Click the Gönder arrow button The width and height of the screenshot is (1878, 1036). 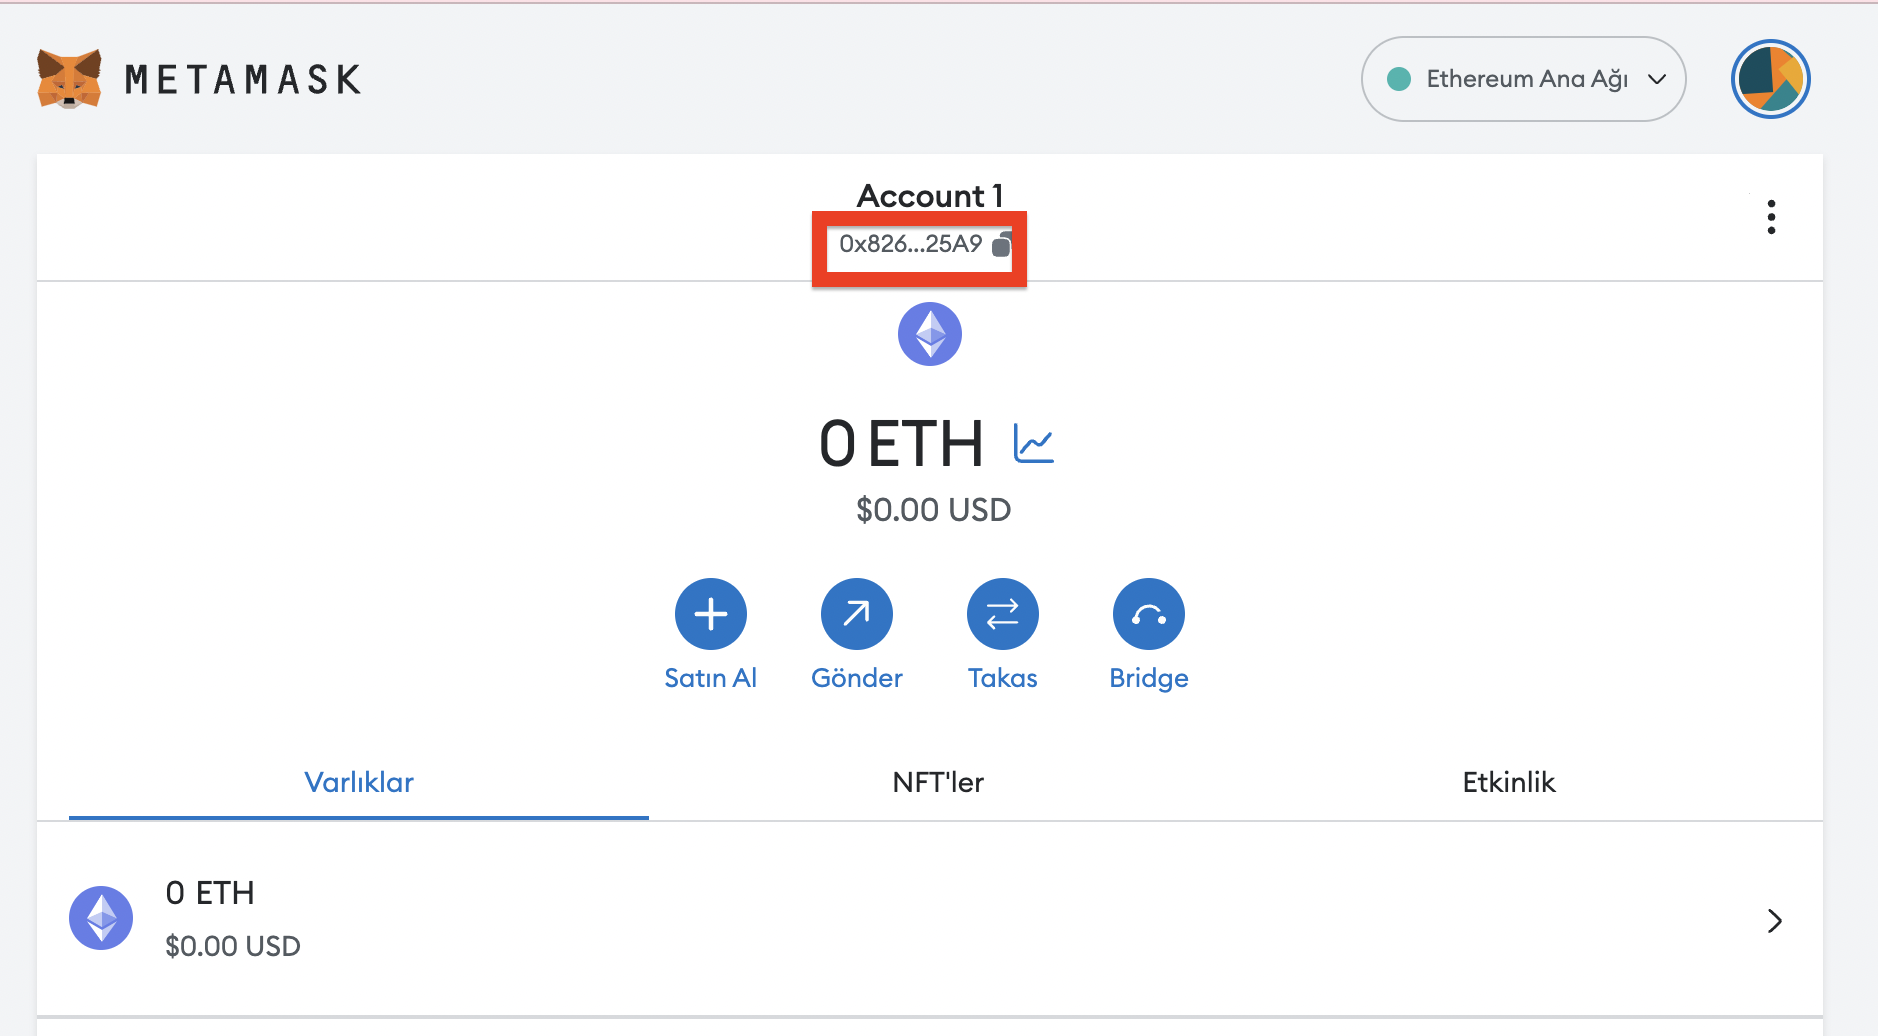857,614
